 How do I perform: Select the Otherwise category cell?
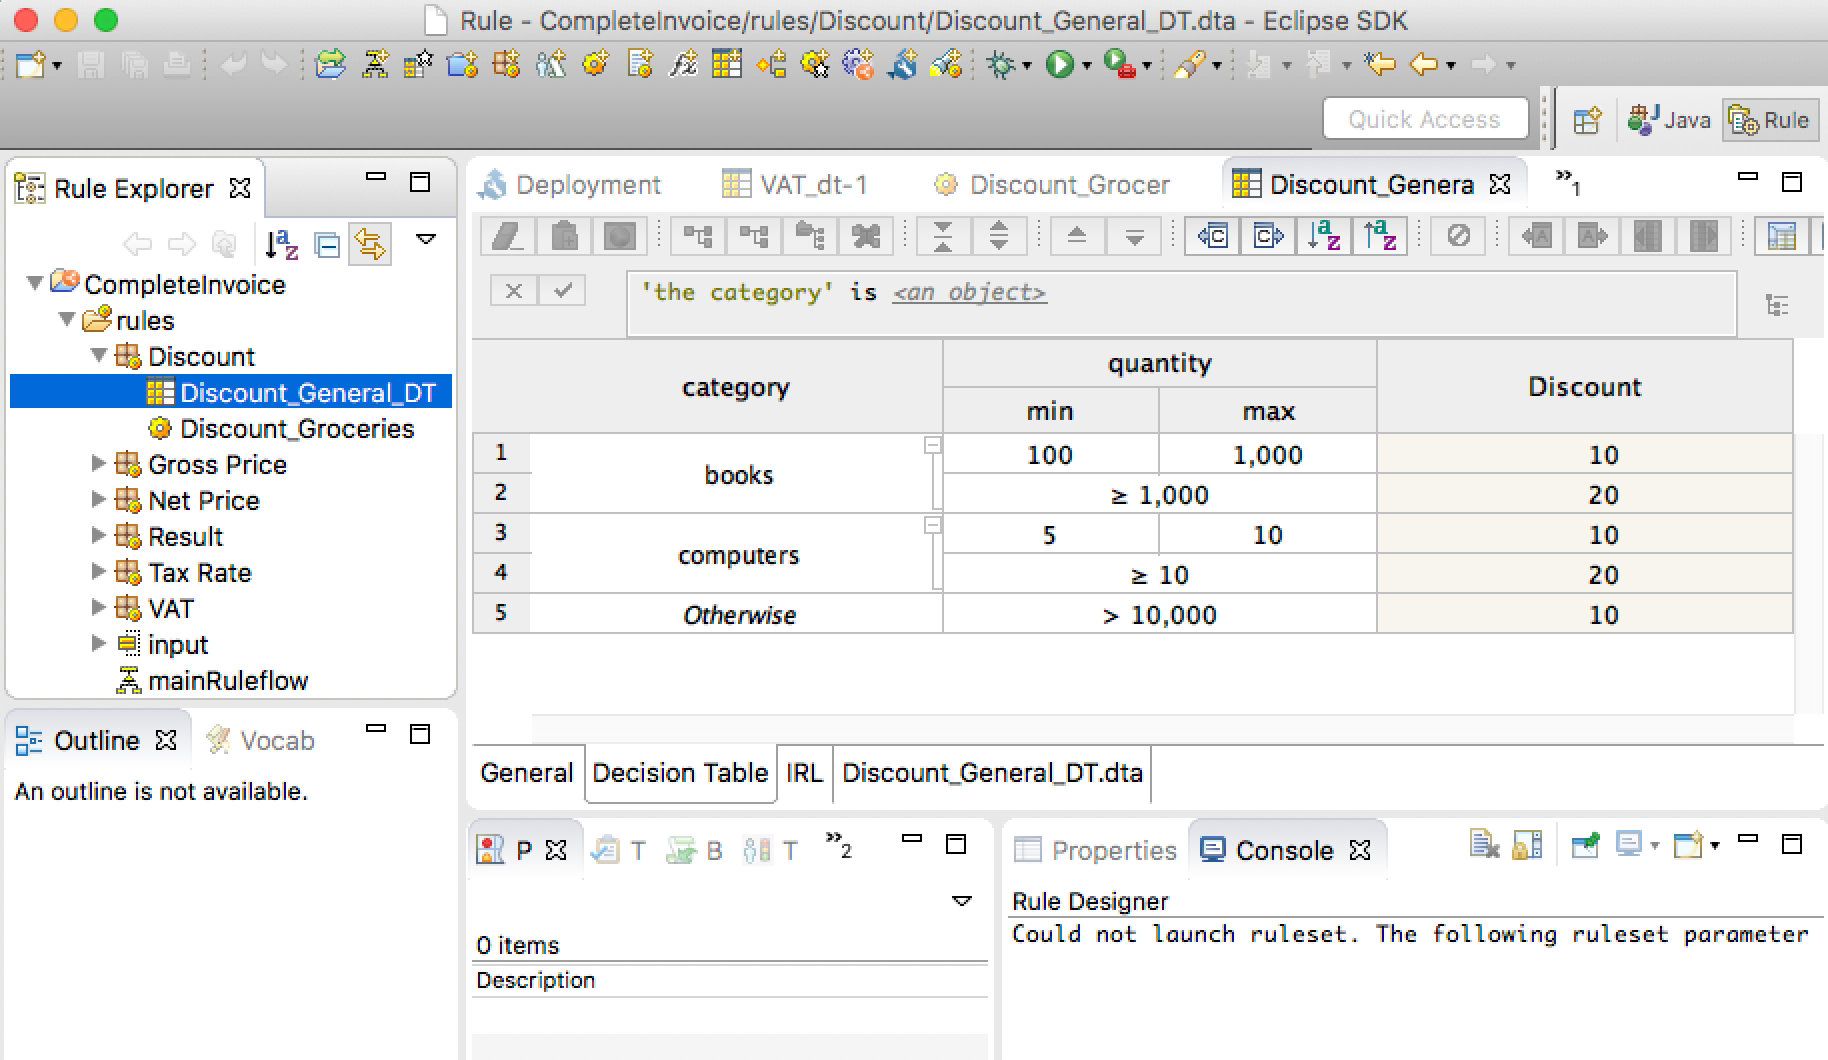pyautogui.click(x=737, y=614)
